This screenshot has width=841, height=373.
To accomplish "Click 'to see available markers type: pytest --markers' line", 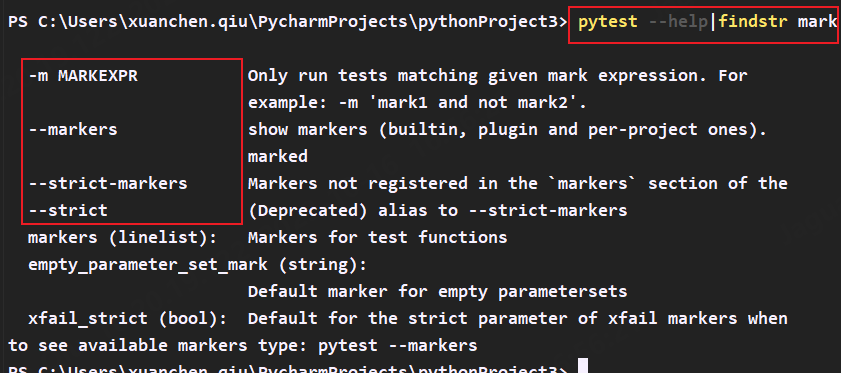I will coord(243,345).
